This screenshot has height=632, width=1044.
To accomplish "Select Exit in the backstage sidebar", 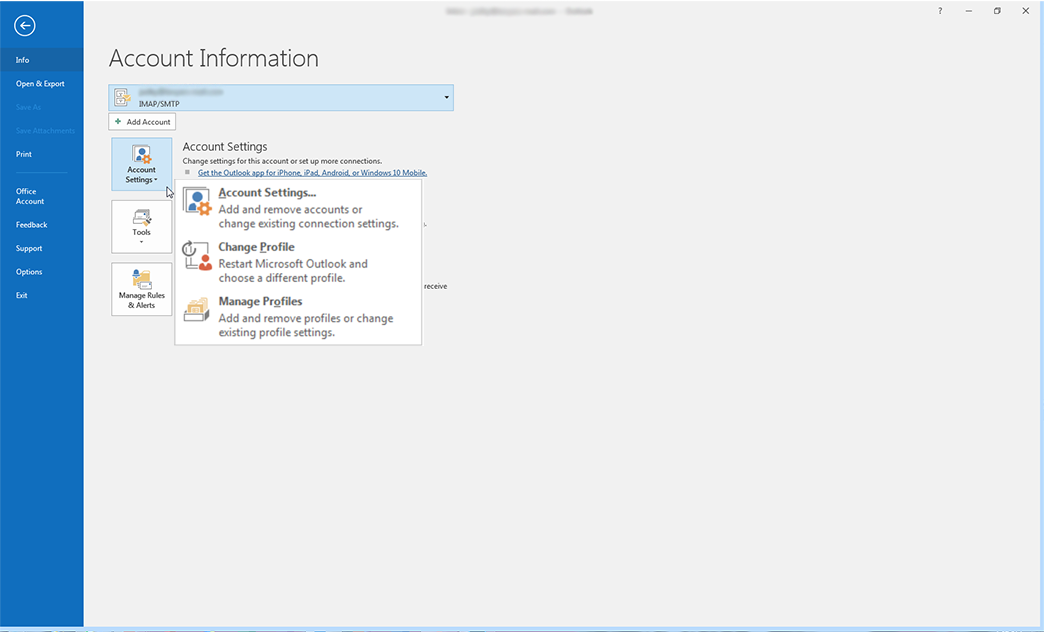I will point(22,296).
